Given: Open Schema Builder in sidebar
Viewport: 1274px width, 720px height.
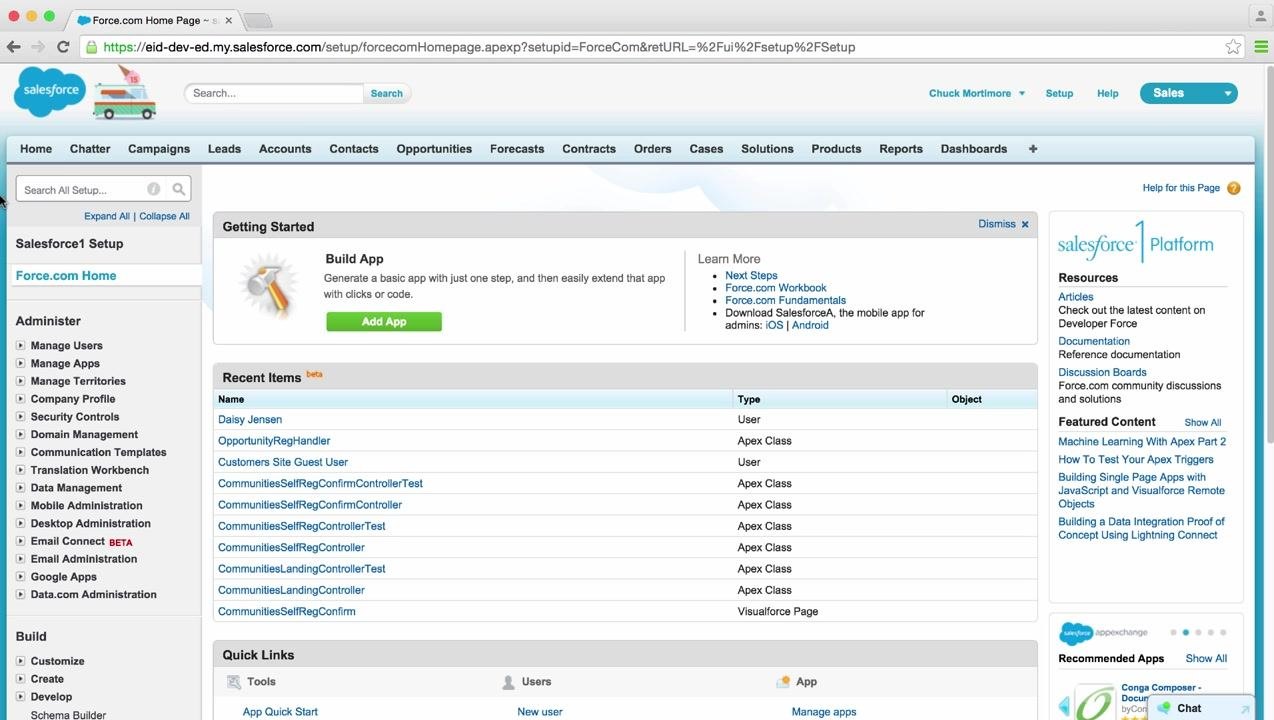Looking at the screenshot, I should [68, 714].
